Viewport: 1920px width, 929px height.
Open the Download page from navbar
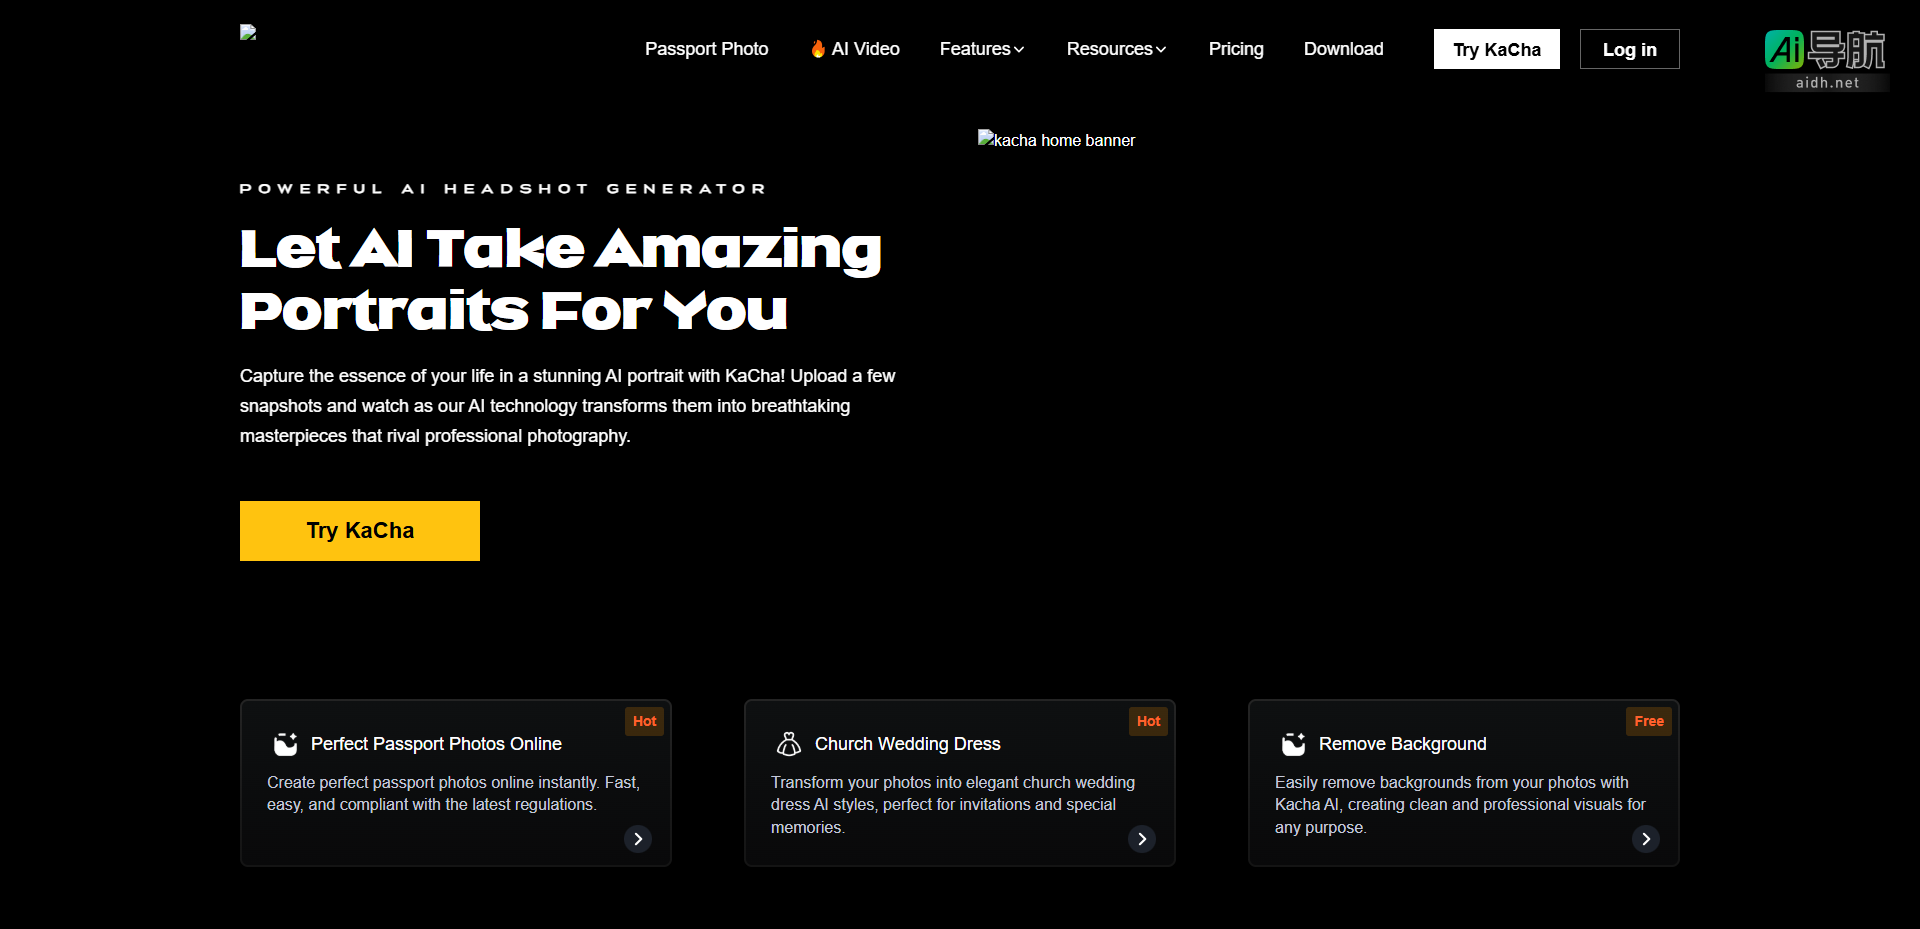pos(1343,49)
